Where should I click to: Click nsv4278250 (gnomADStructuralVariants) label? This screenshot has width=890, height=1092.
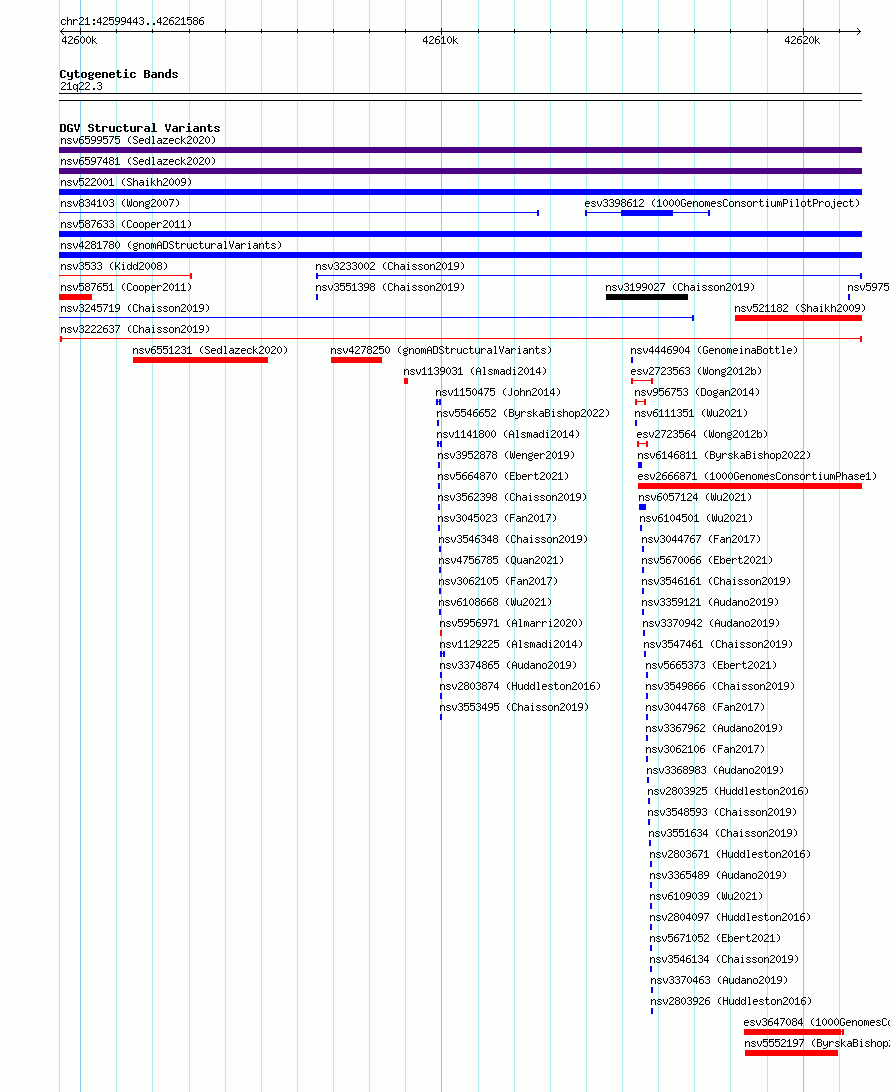coord(442,350)
